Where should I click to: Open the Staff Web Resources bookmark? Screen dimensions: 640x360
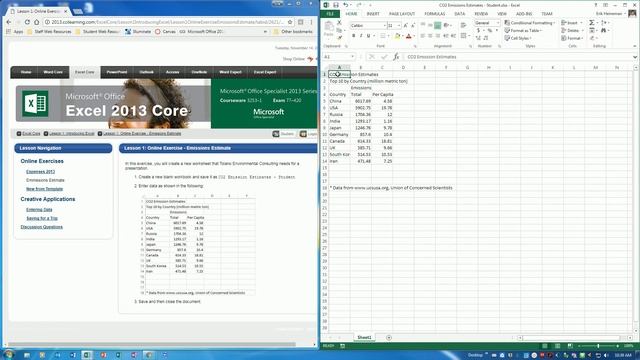[x=49, y=32]
